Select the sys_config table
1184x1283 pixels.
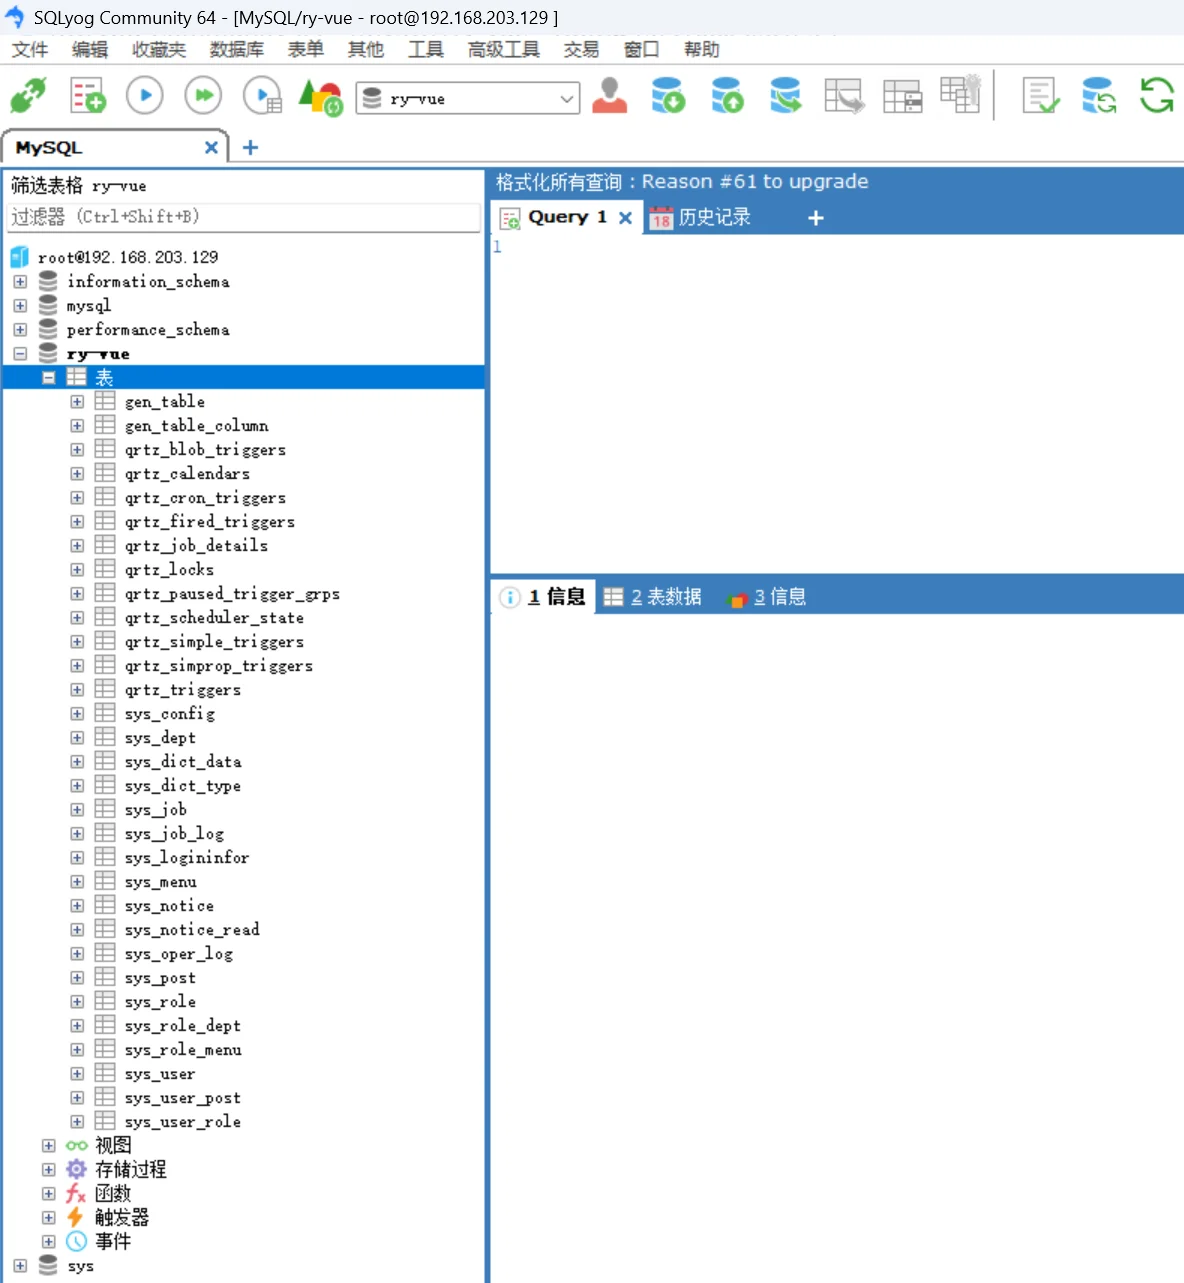point(170,714)
